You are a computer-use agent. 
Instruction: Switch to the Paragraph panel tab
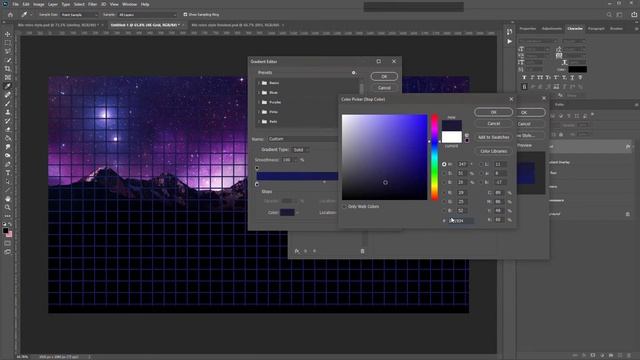596,29
